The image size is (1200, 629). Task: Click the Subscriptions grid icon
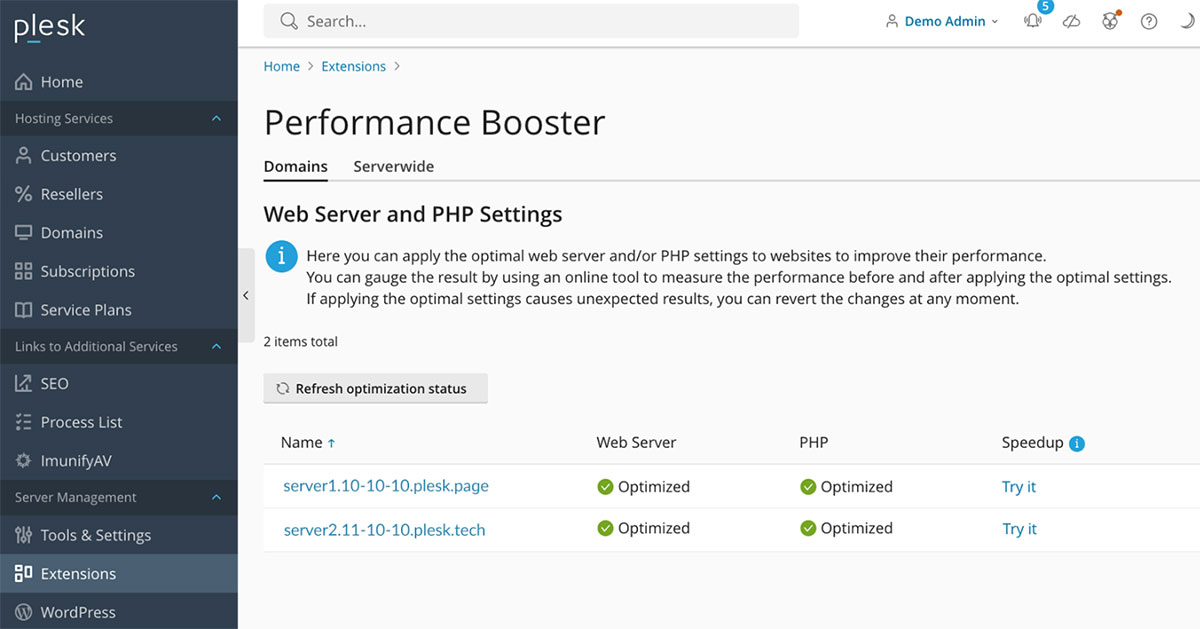(x=24, y=271)
